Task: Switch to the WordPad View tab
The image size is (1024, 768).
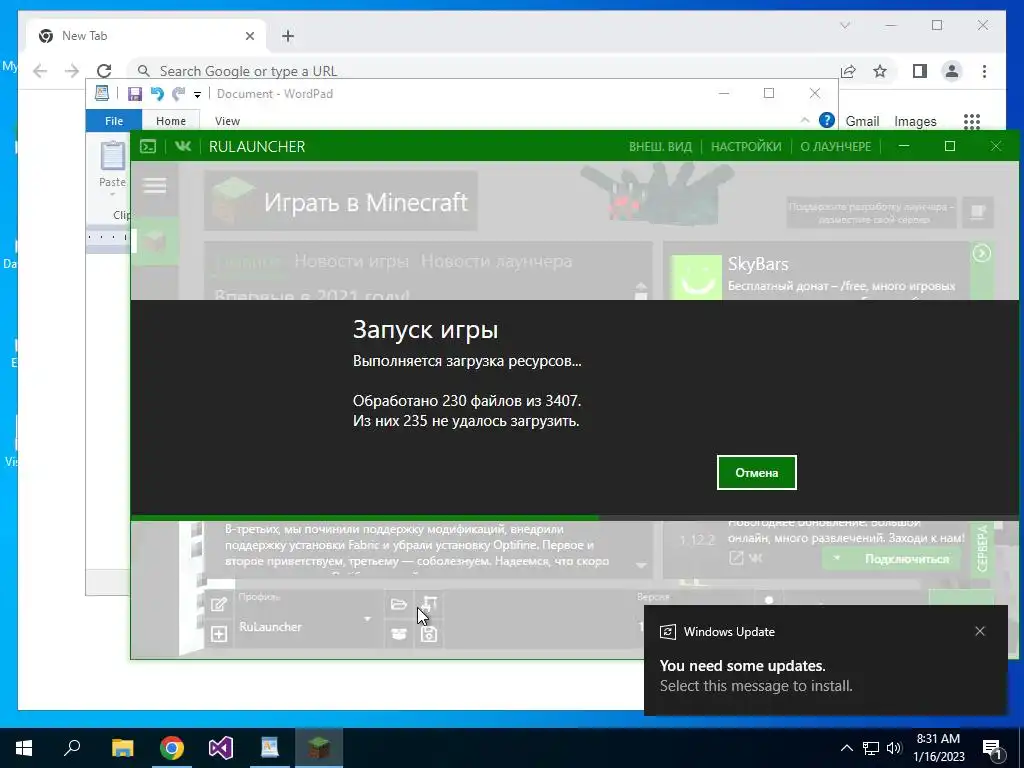Action: 227,121
